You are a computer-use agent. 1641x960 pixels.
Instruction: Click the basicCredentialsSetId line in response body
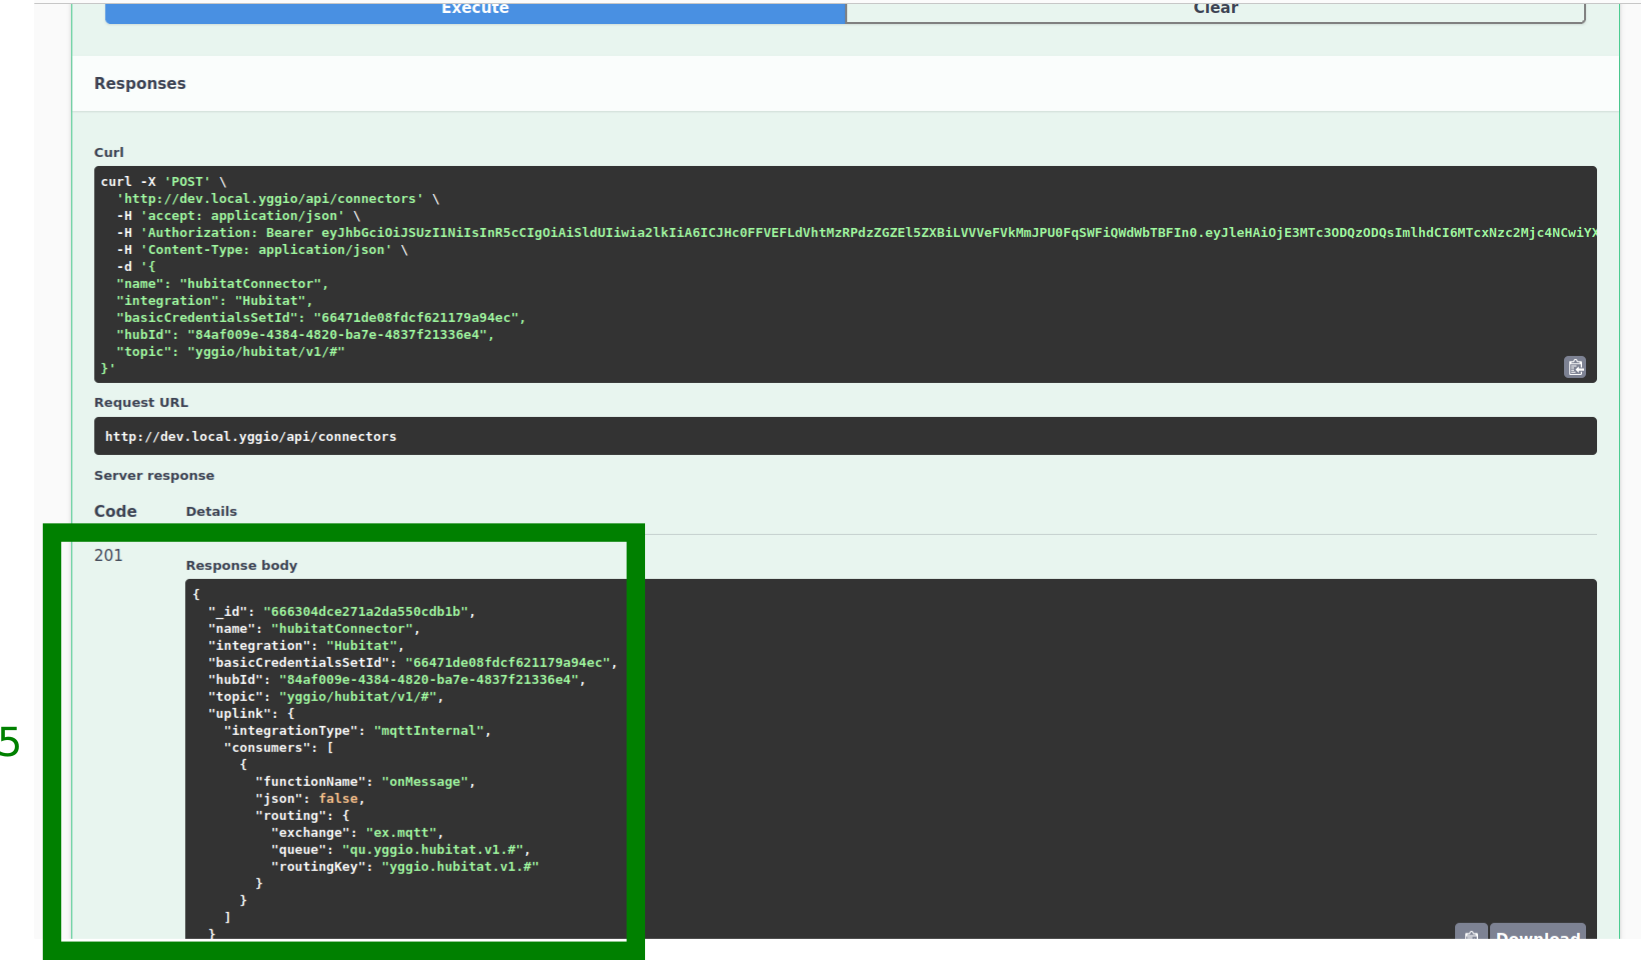pyautogui.click(x=412, y=663)
